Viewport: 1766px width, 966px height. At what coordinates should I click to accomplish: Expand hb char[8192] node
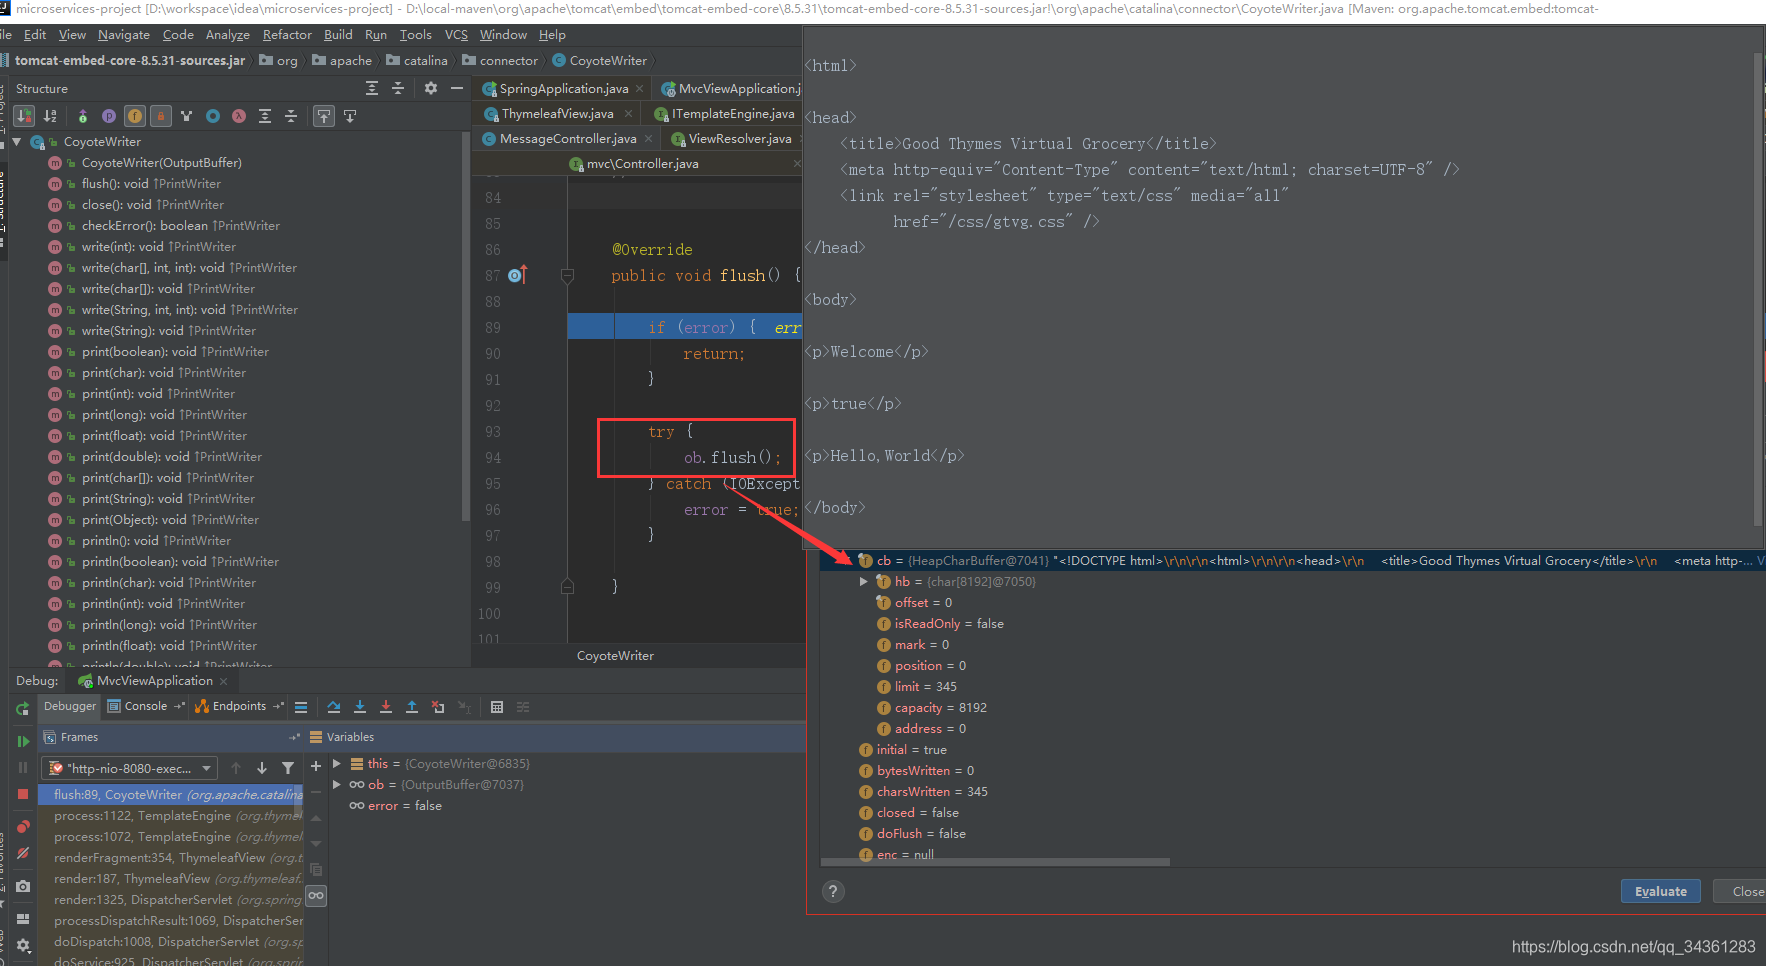pyautogui.click(x=864, y=581)
